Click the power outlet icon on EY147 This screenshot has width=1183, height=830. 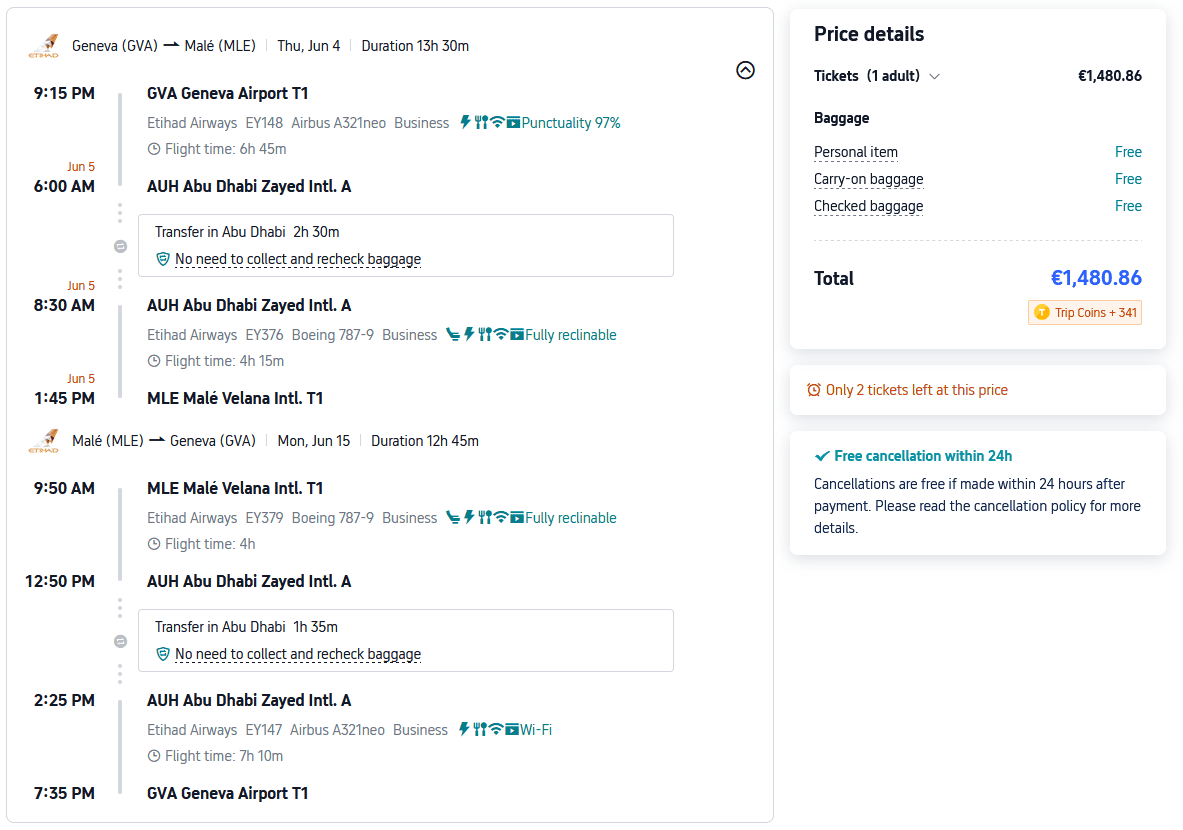464,730
